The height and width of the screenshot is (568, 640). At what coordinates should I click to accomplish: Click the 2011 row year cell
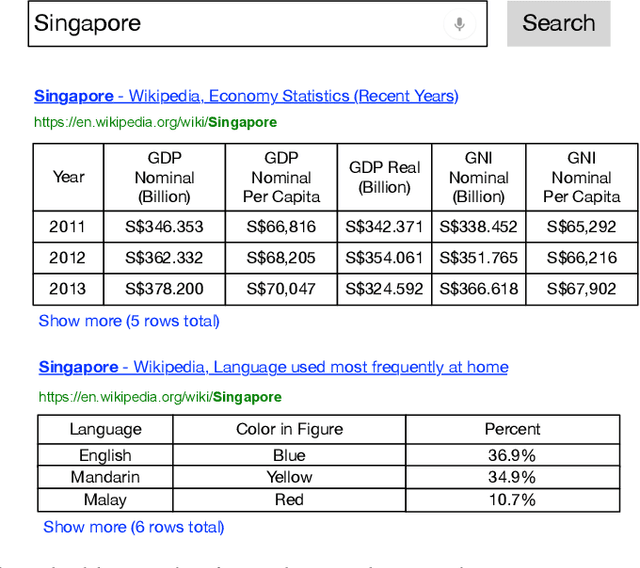68,227
